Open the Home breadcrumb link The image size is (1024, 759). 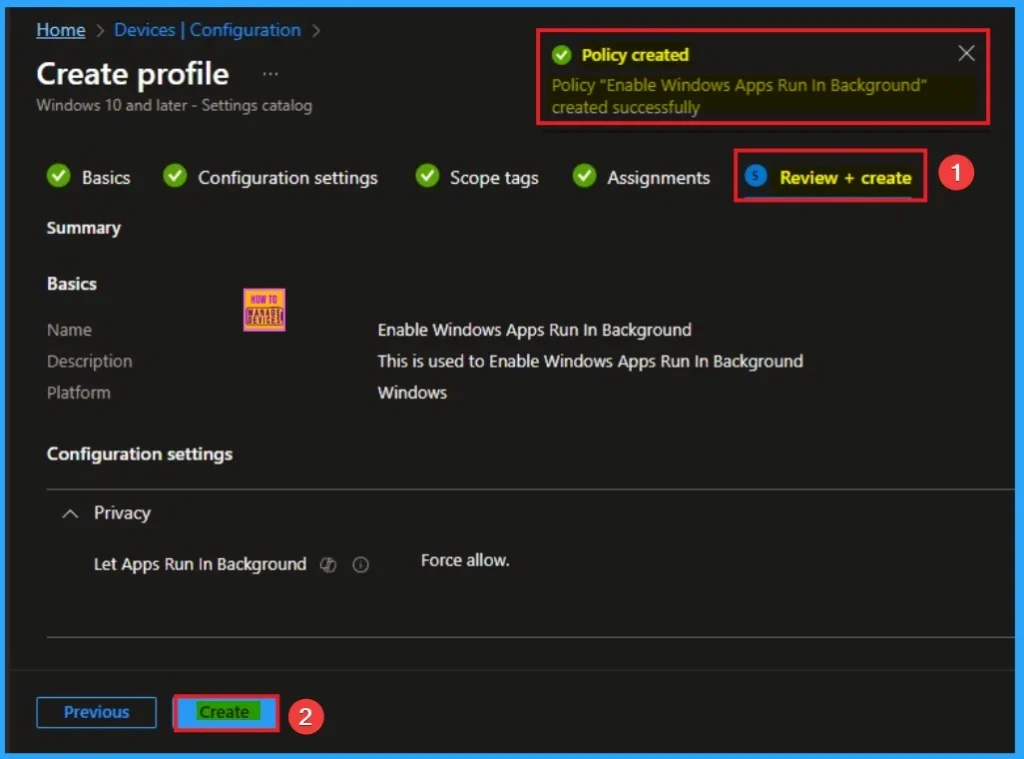coord(61,30)
